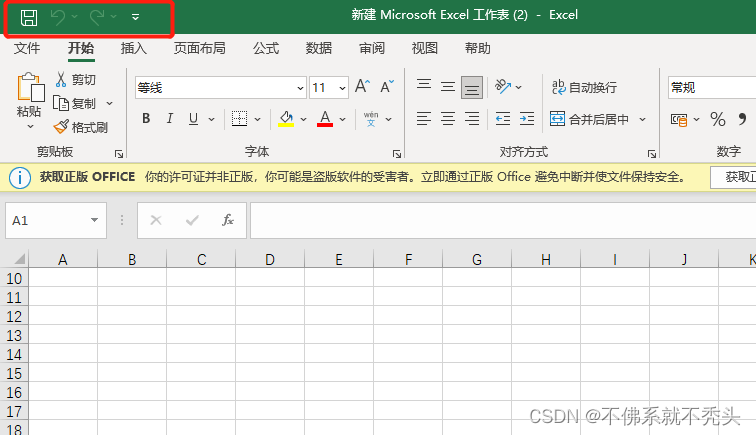Click the cancel X in formula bar

pos(156,220)
